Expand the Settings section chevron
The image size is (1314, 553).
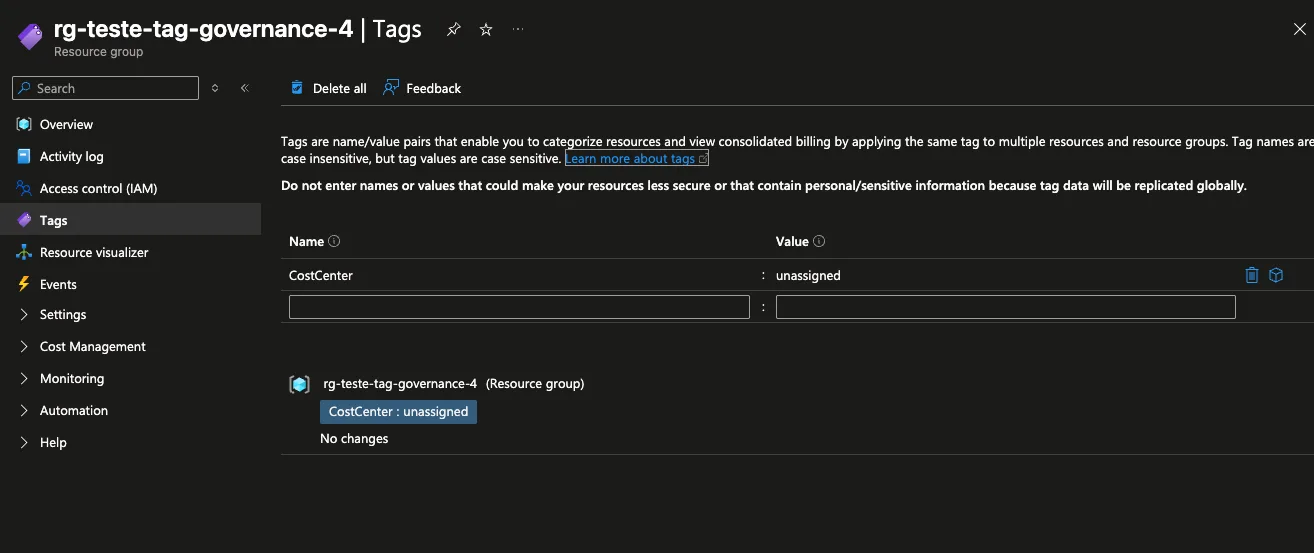click(x=24, y=314)
